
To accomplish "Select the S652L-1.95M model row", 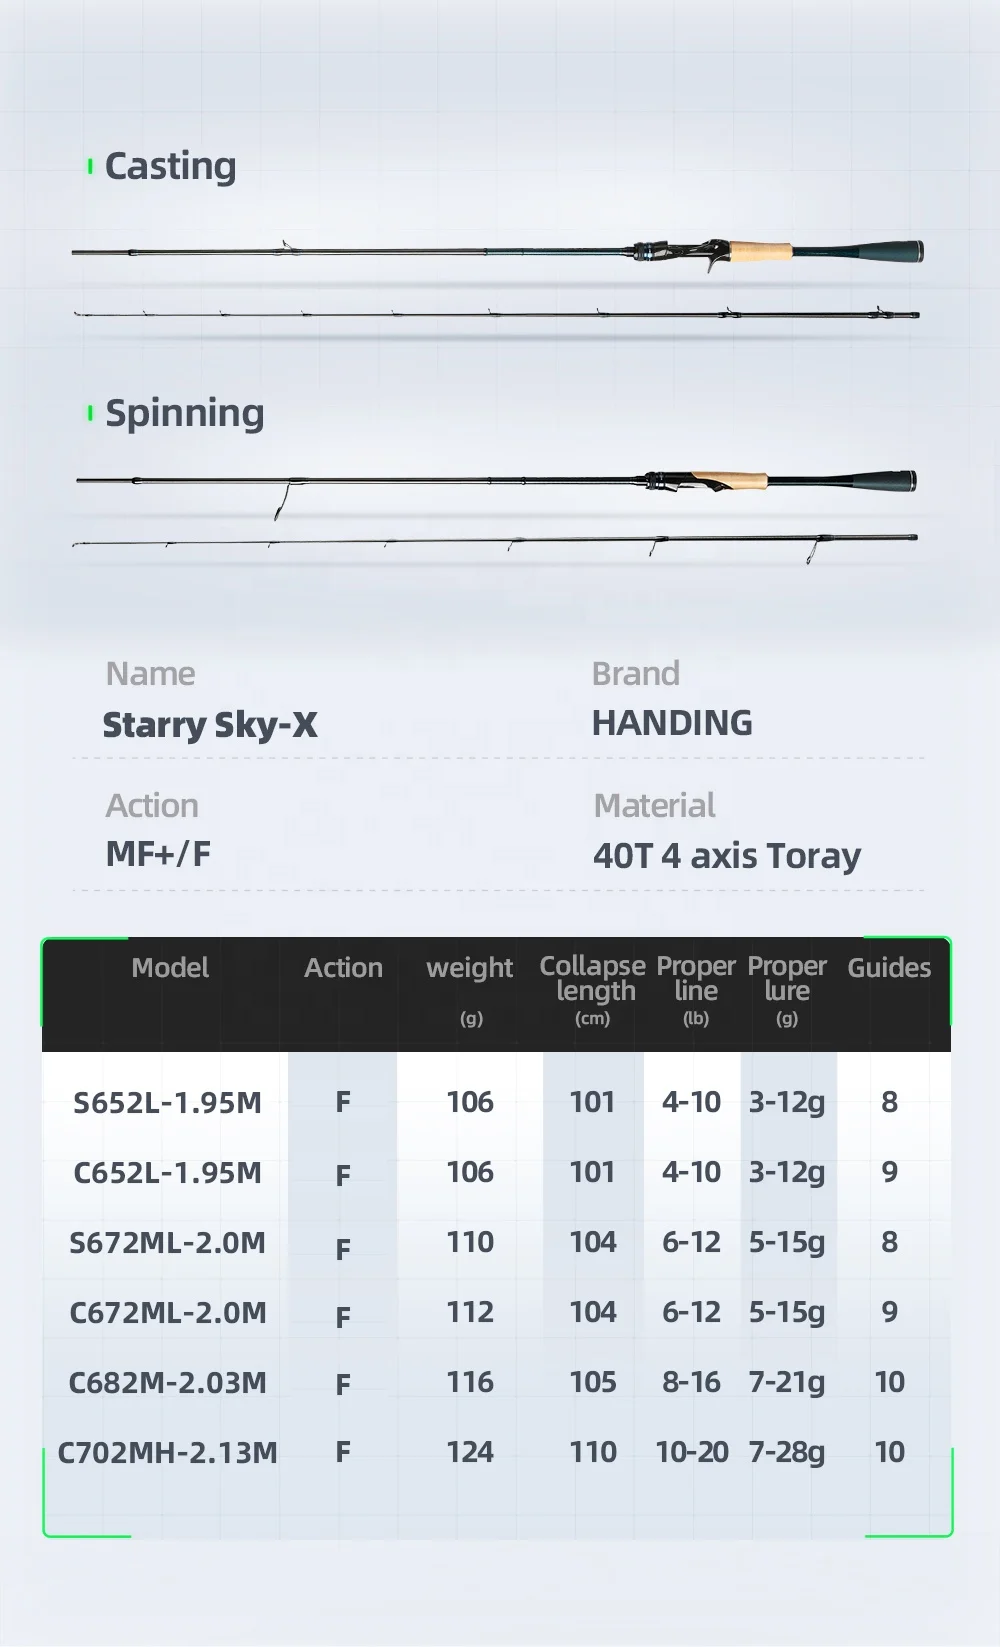I will [x=496, y=1102].
